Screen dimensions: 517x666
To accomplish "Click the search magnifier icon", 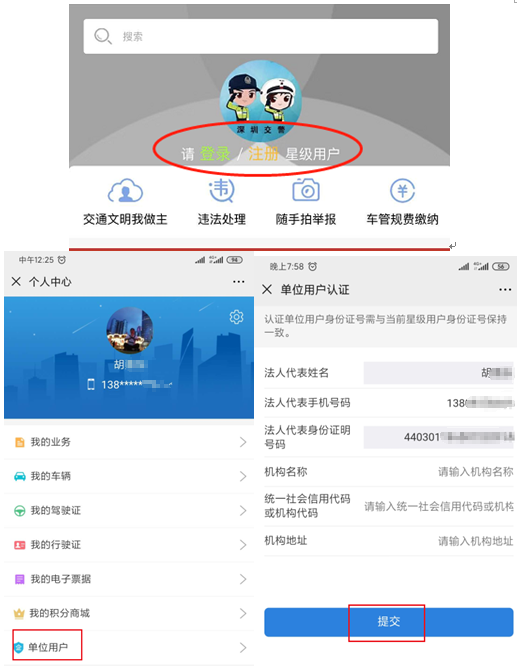I will tap(102, 37).
